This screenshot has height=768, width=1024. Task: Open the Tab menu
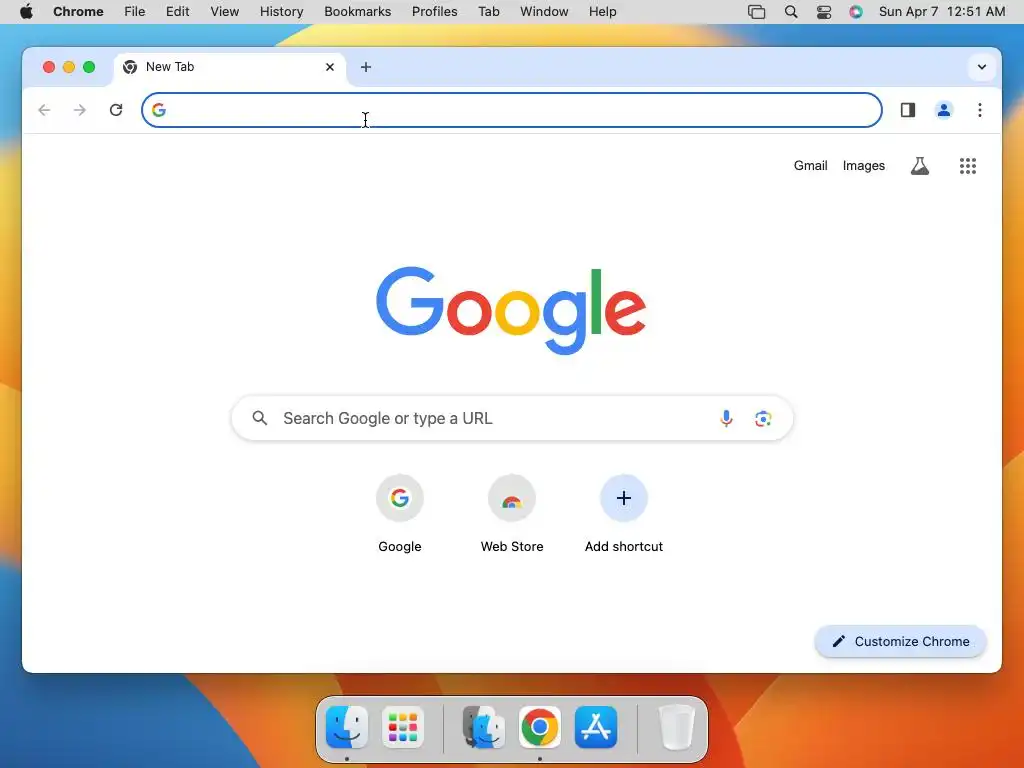pyautogui.click(x=488, y=12)
